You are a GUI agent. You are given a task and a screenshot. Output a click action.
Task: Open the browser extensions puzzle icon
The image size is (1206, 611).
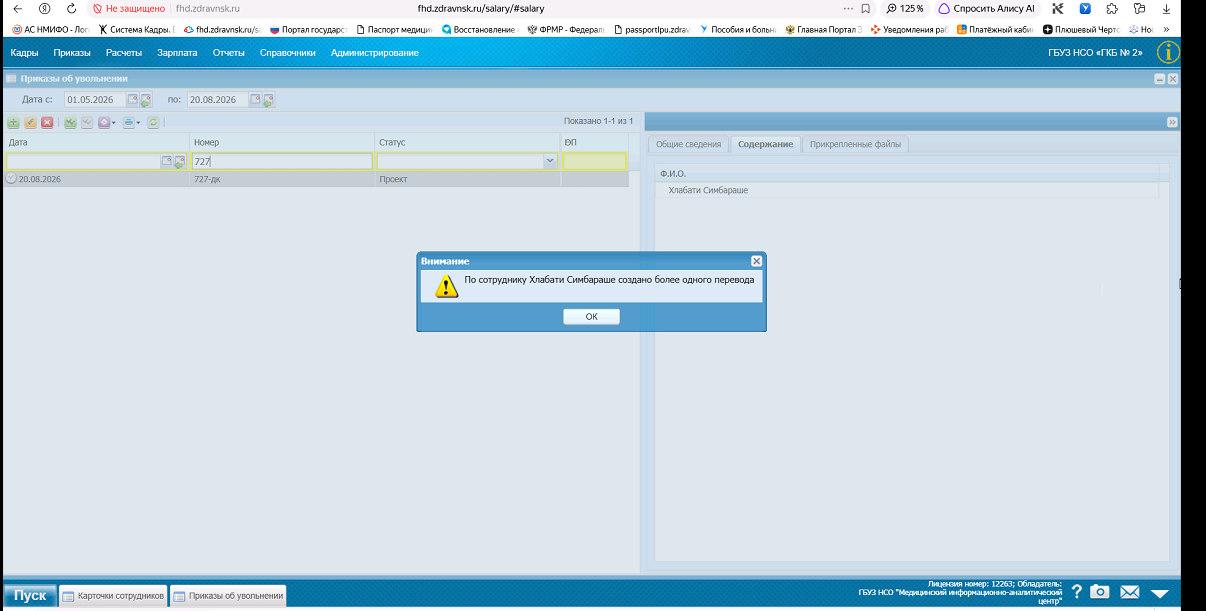1112,8
